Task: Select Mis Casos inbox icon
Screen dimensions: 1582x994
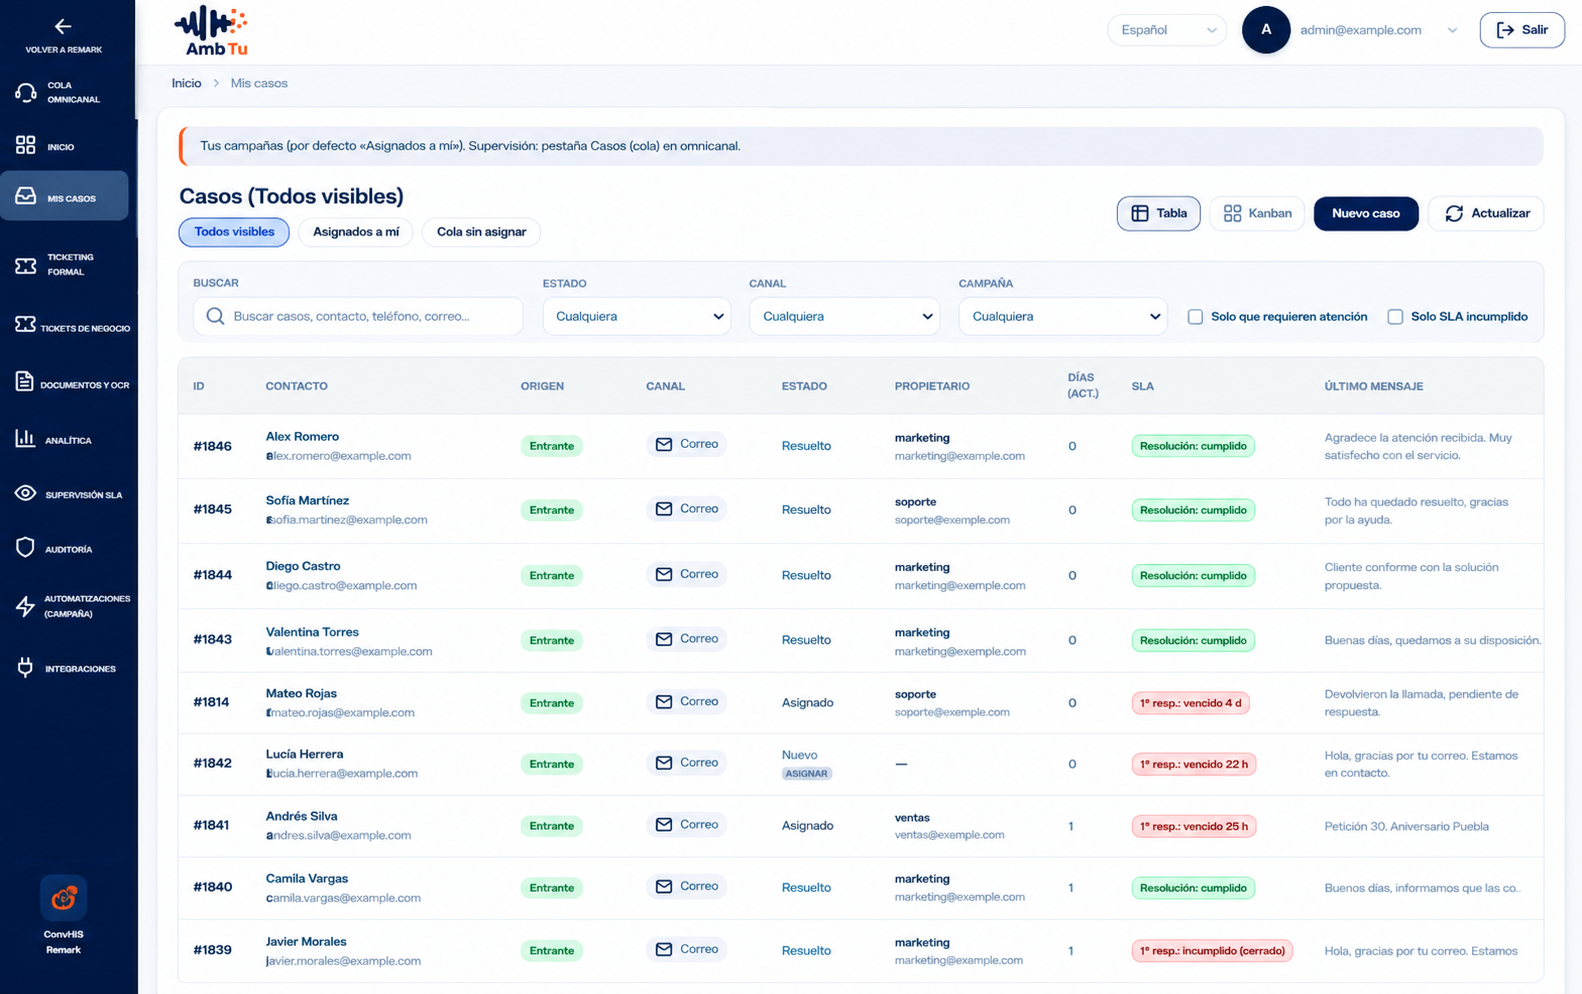Action: click(x=26, y=197)
